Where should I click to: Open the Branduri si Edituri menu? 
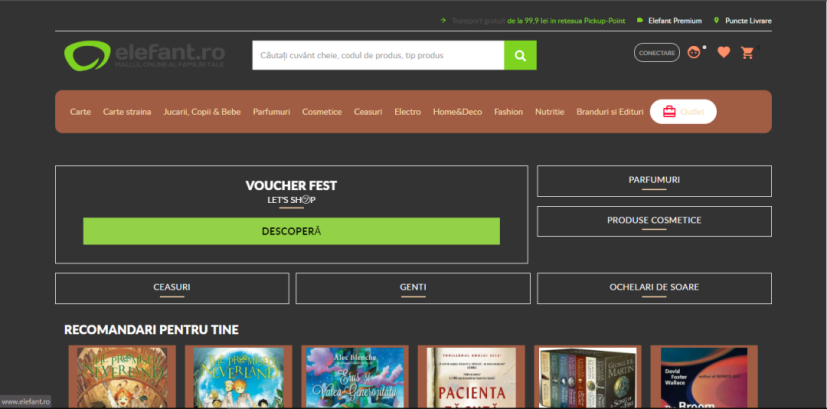610,112
